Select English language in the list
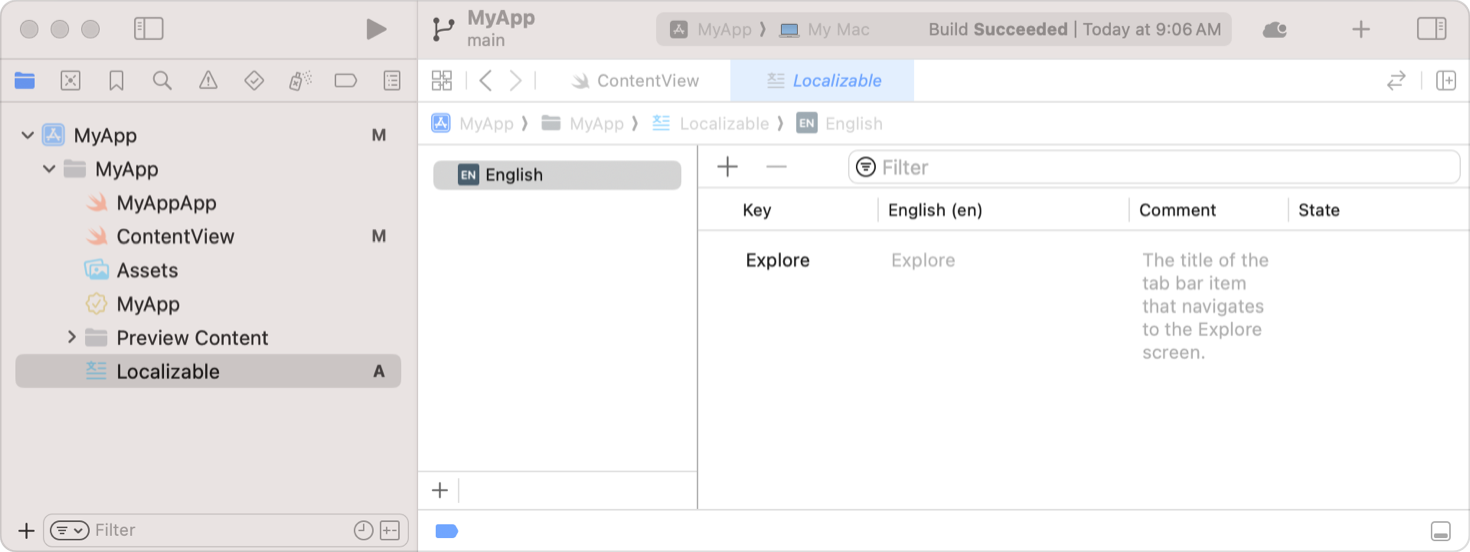This screenshot has height=552, width=1470. tap(557, 175)
